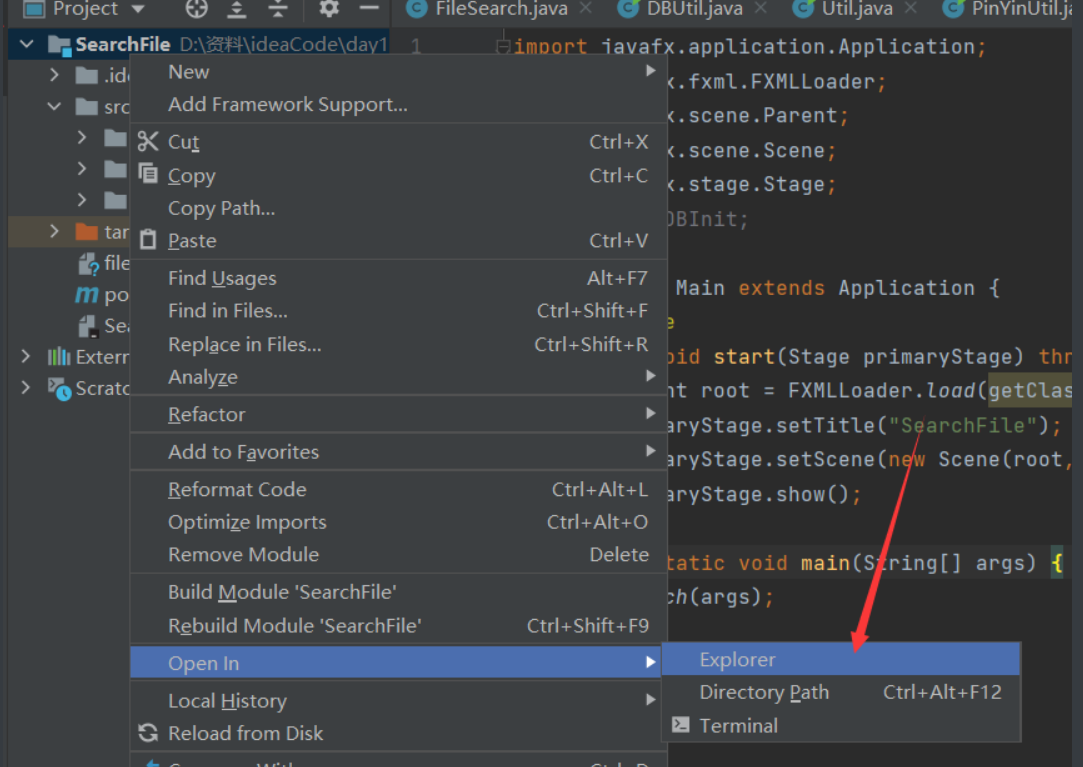This screenshot has height=767, width=1083.
Task: Select Copy Path... menu item
Action: pos(399,208)
